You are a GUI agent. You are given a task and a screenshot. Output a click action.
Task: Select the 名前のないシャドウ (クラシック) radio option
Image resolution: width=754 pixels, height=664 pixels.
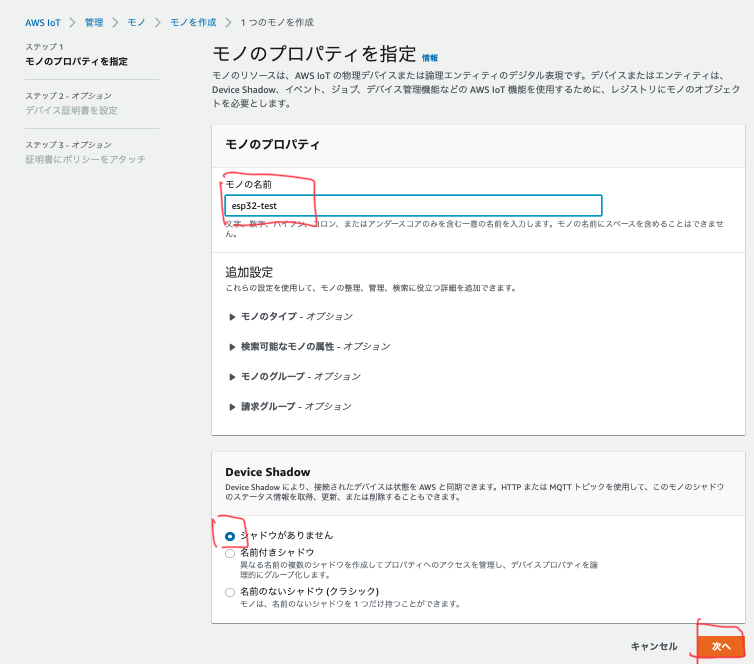coord(230,592)
